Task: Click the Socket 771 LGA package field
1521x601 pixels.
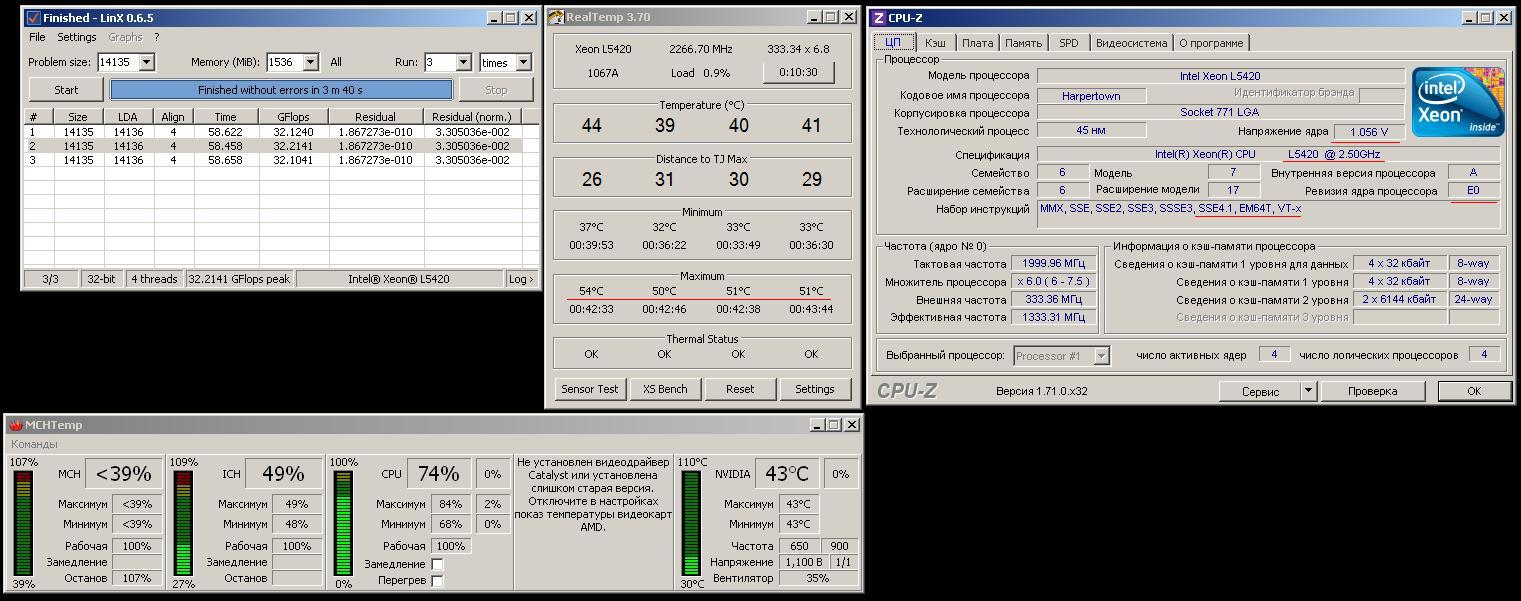Action: click(x=1220, y=112)
